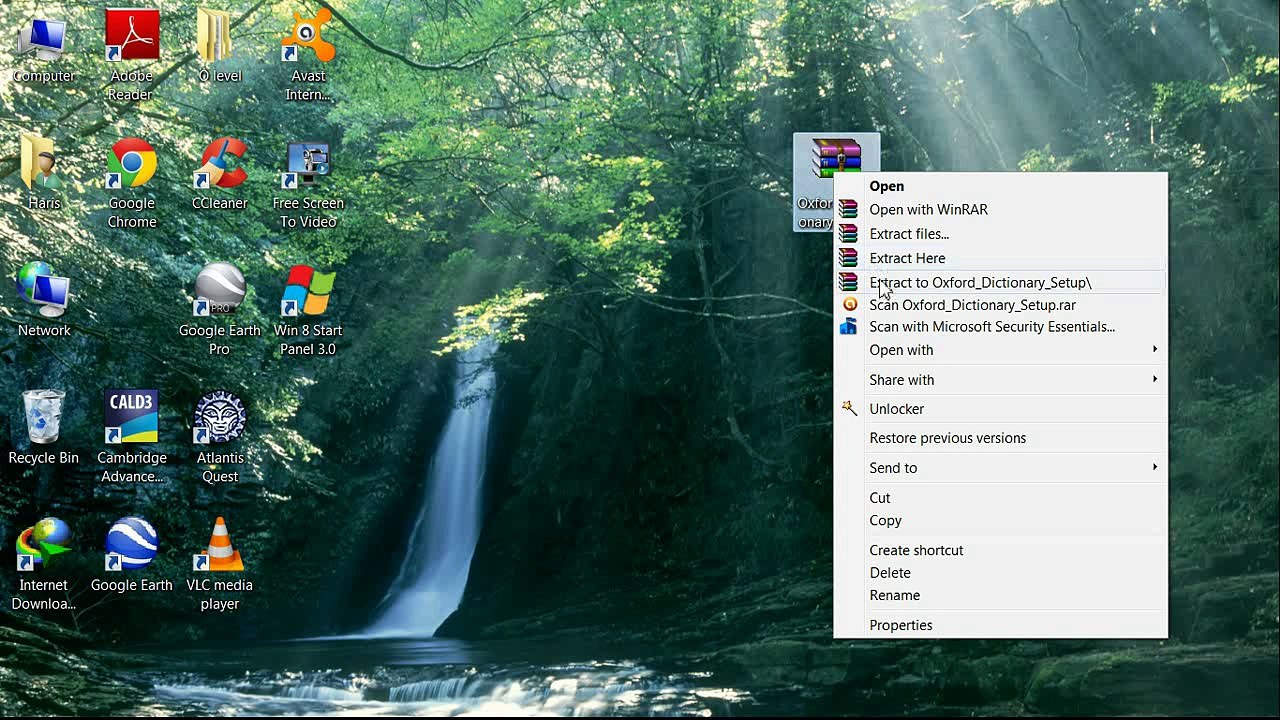Select the VLC media player shortcut
Viewport: 1280px width, 720px height.
pyautogui.click(x=219, y=565)
